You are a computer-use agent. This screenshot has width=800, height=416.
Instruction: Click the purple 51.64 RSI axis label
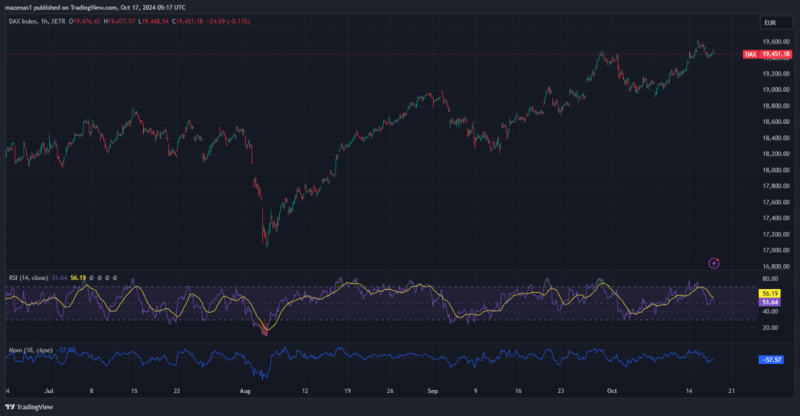click(x=770, y=302)
